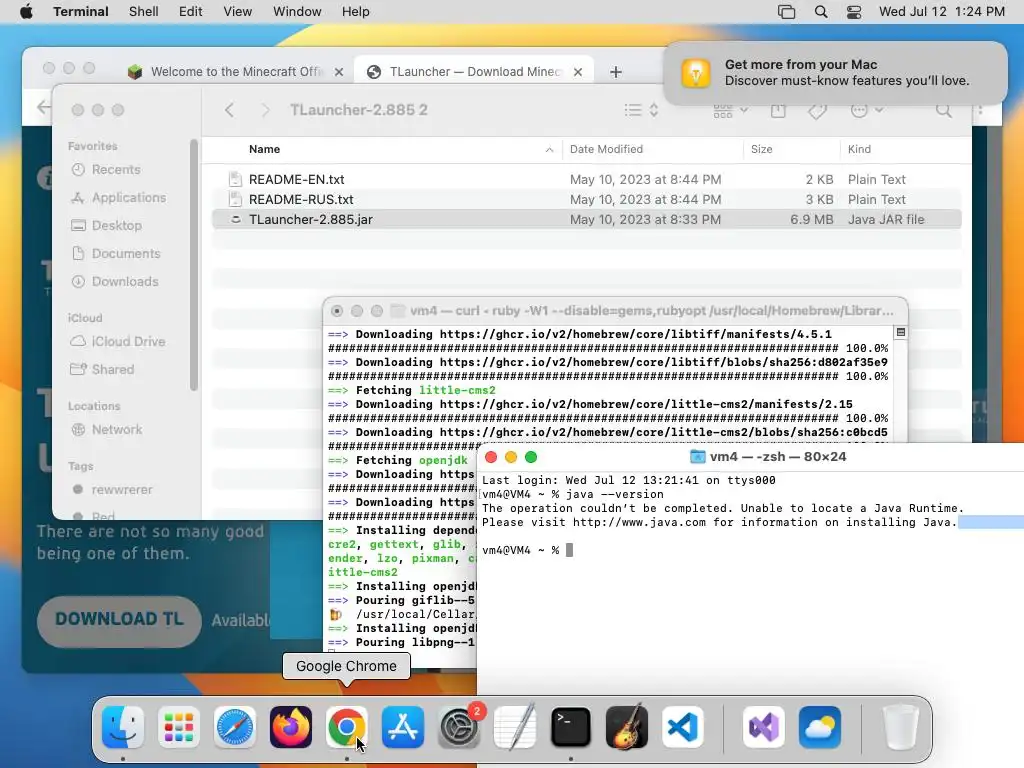Open the Help menu
Viewport: 1024px width, 768px height.
point(356,12)
